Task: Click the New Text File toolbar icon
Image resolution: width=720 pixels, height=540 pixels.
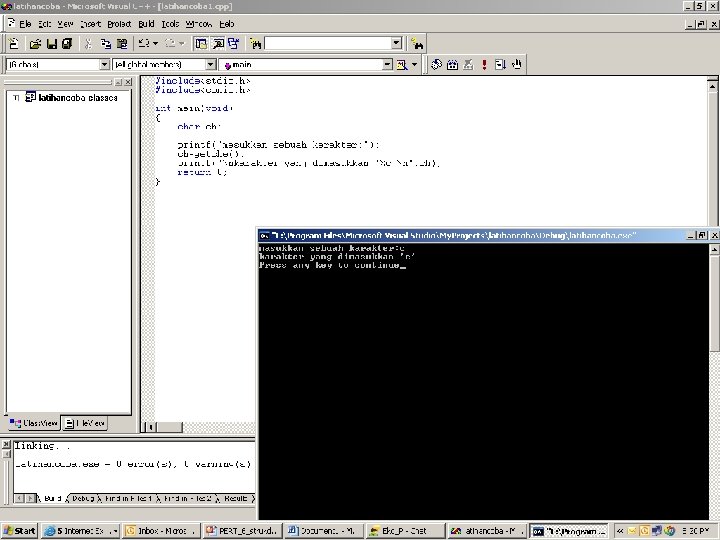Action: coord(15,43)
